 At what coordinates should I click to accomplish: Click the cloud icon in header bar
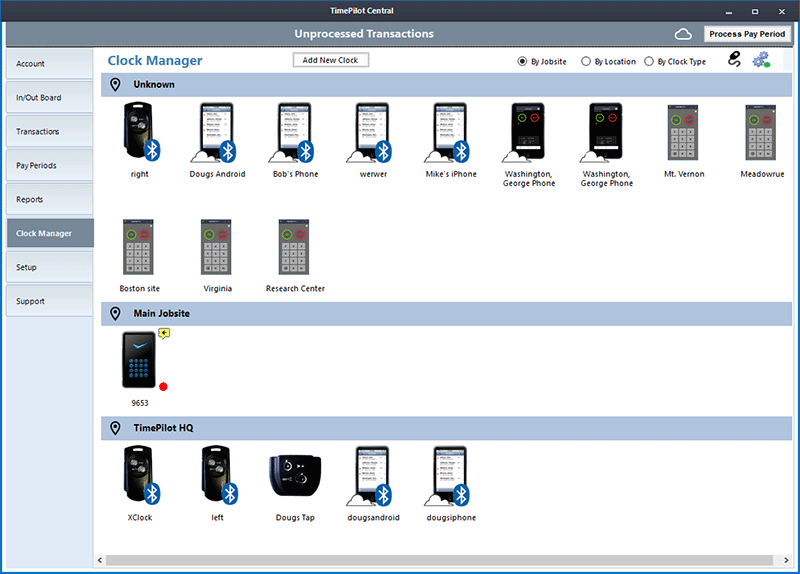click(x=683, y=34)
